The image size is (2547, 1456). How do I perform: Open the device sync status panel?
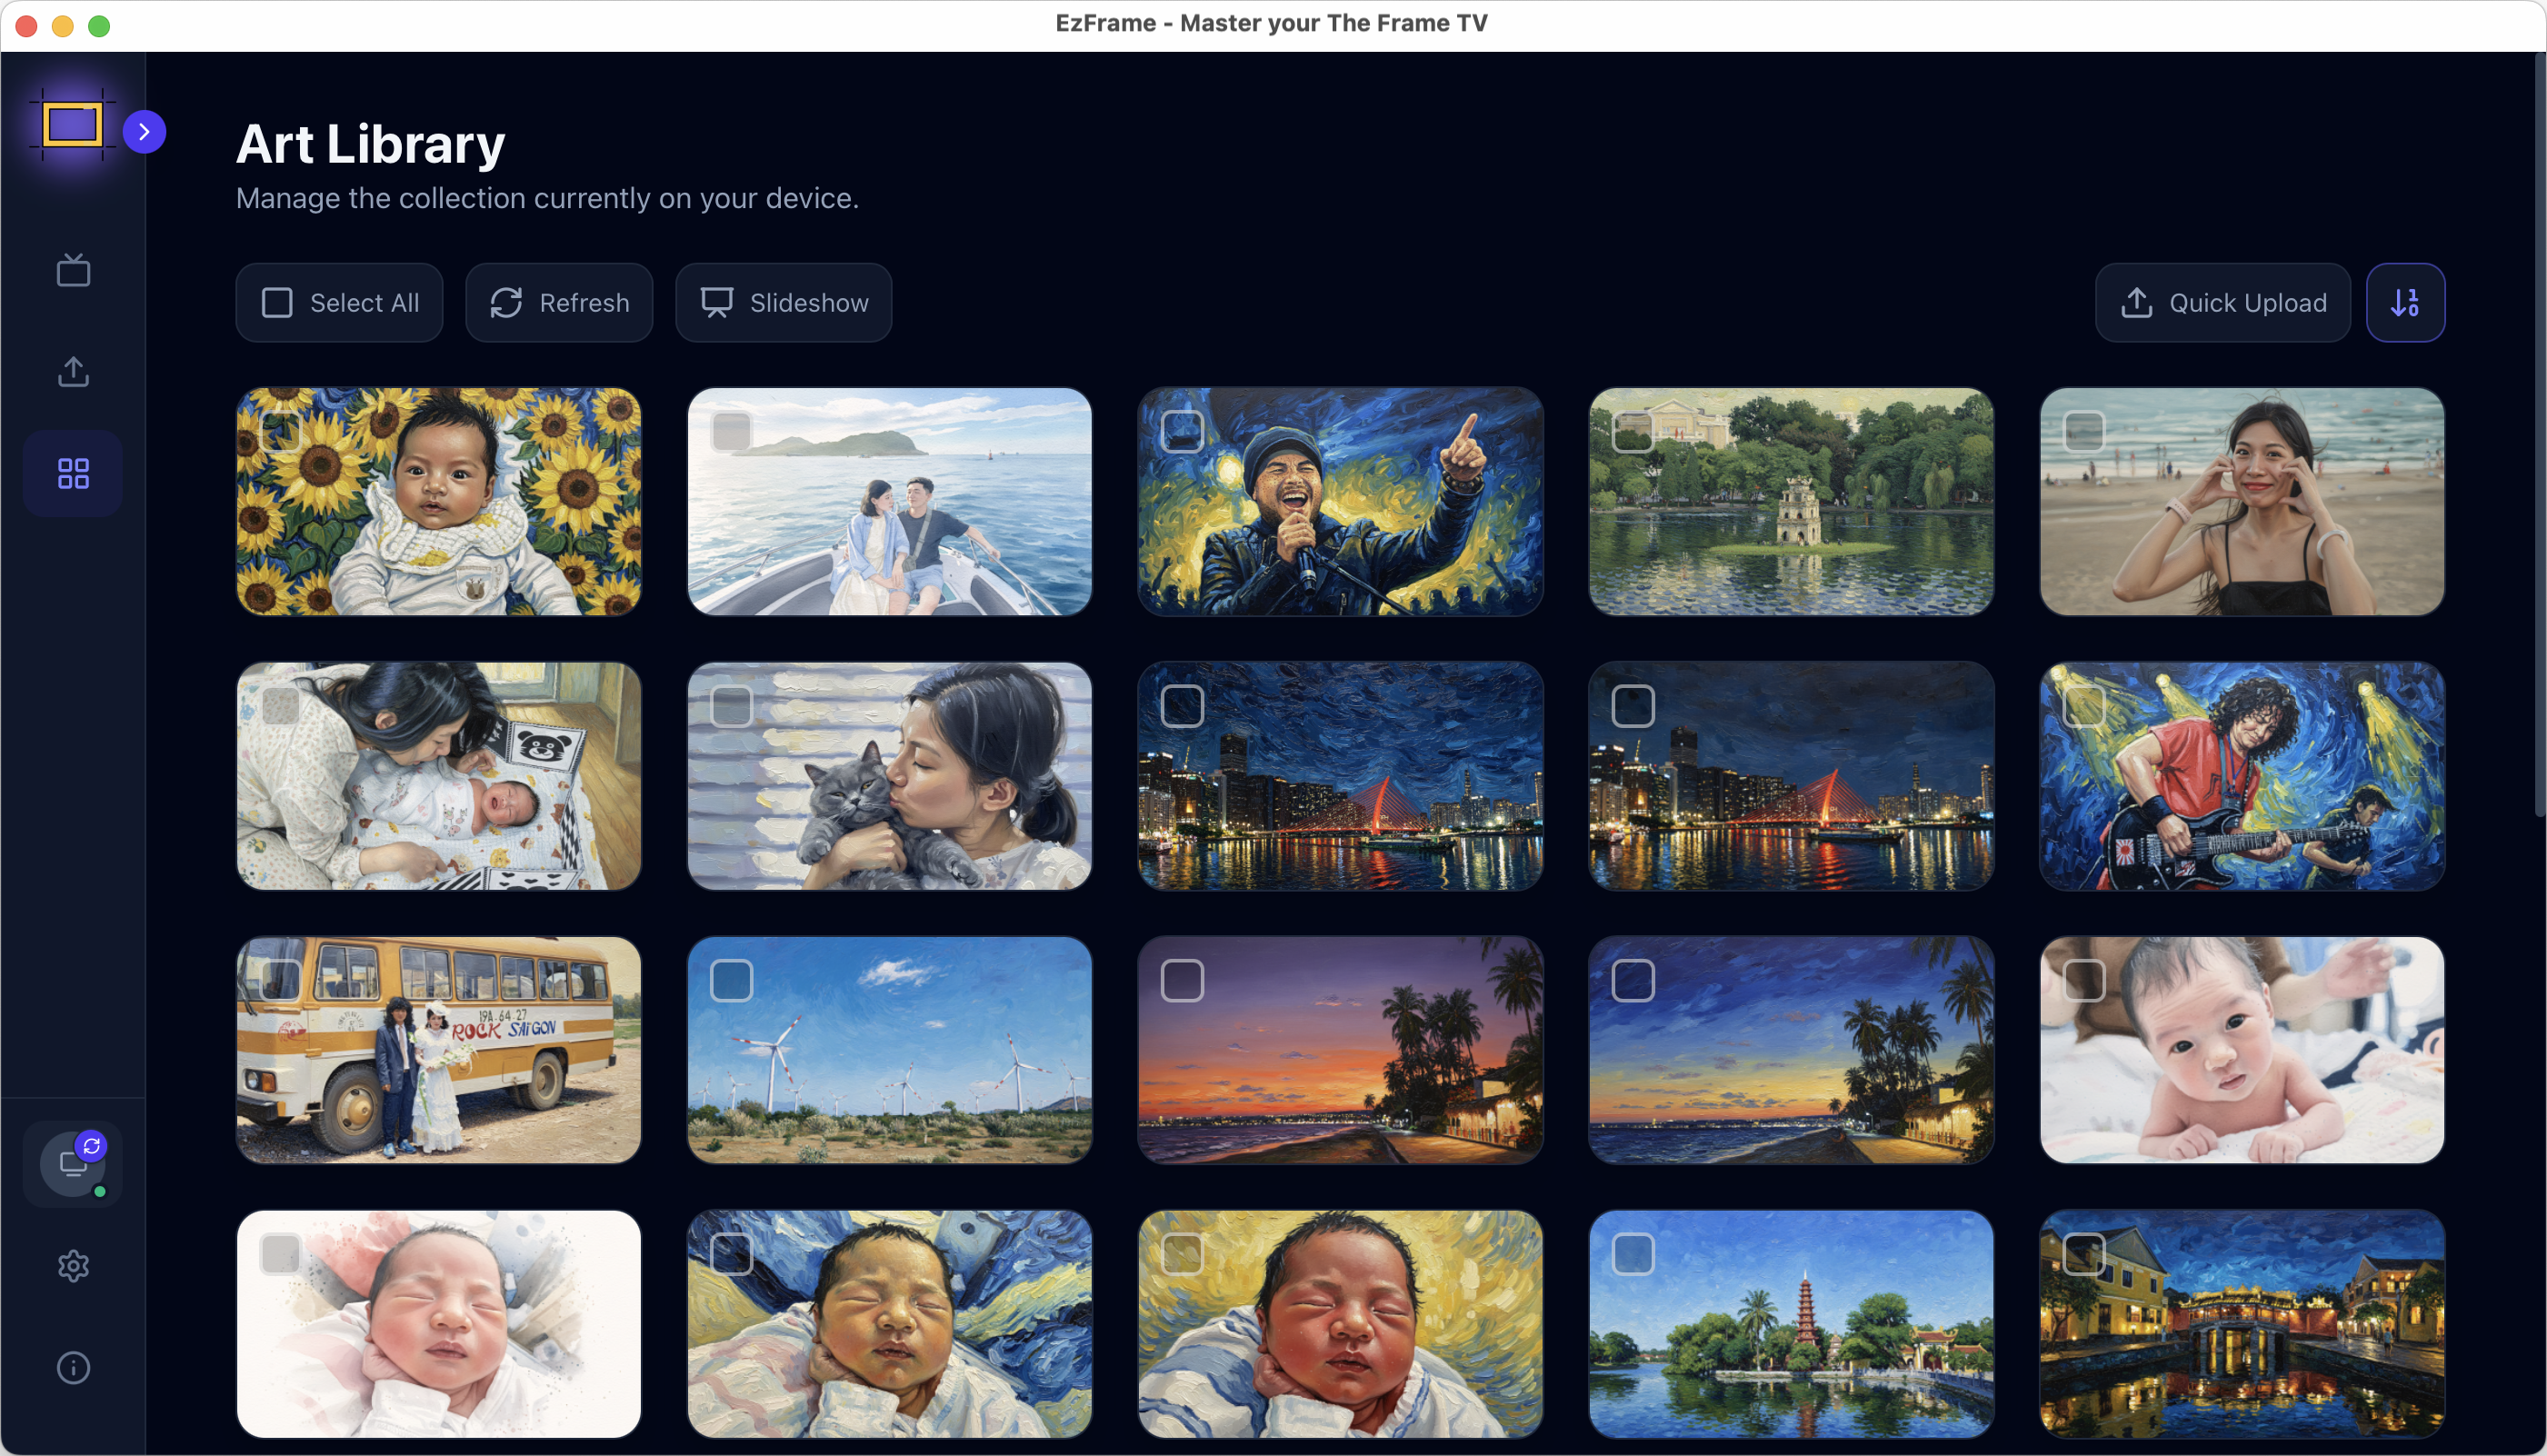(x=71, y=1163)
